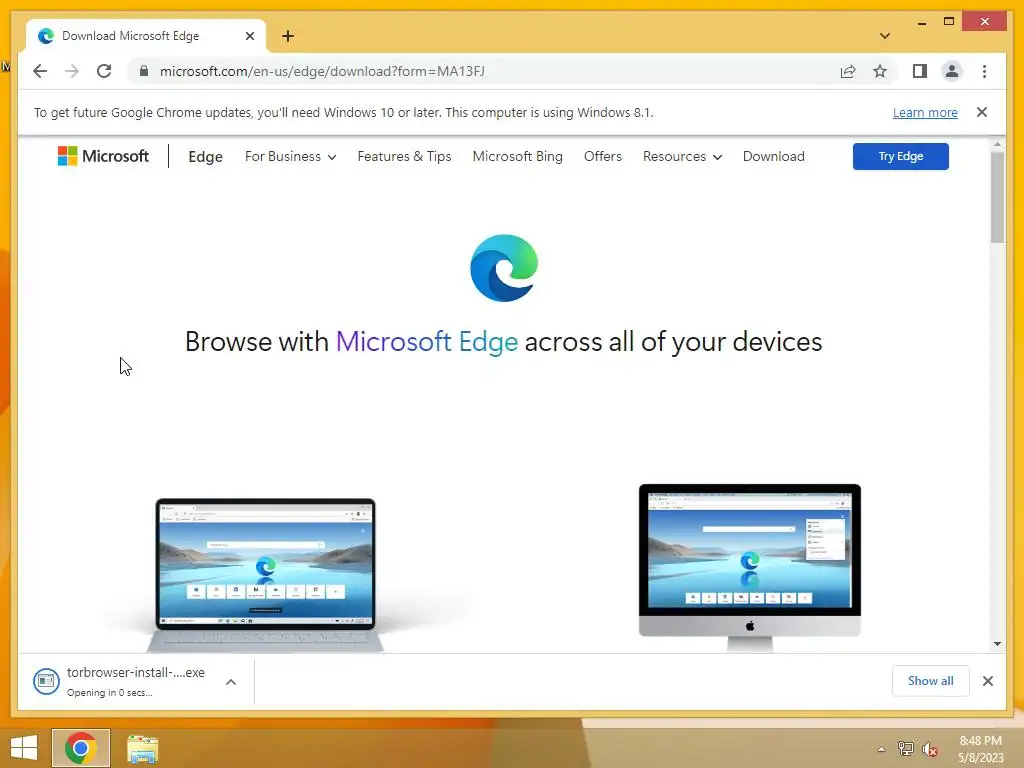Open File Explorer from the taskbar
This screenshot has width=1024, height=768.
(142, 748)
